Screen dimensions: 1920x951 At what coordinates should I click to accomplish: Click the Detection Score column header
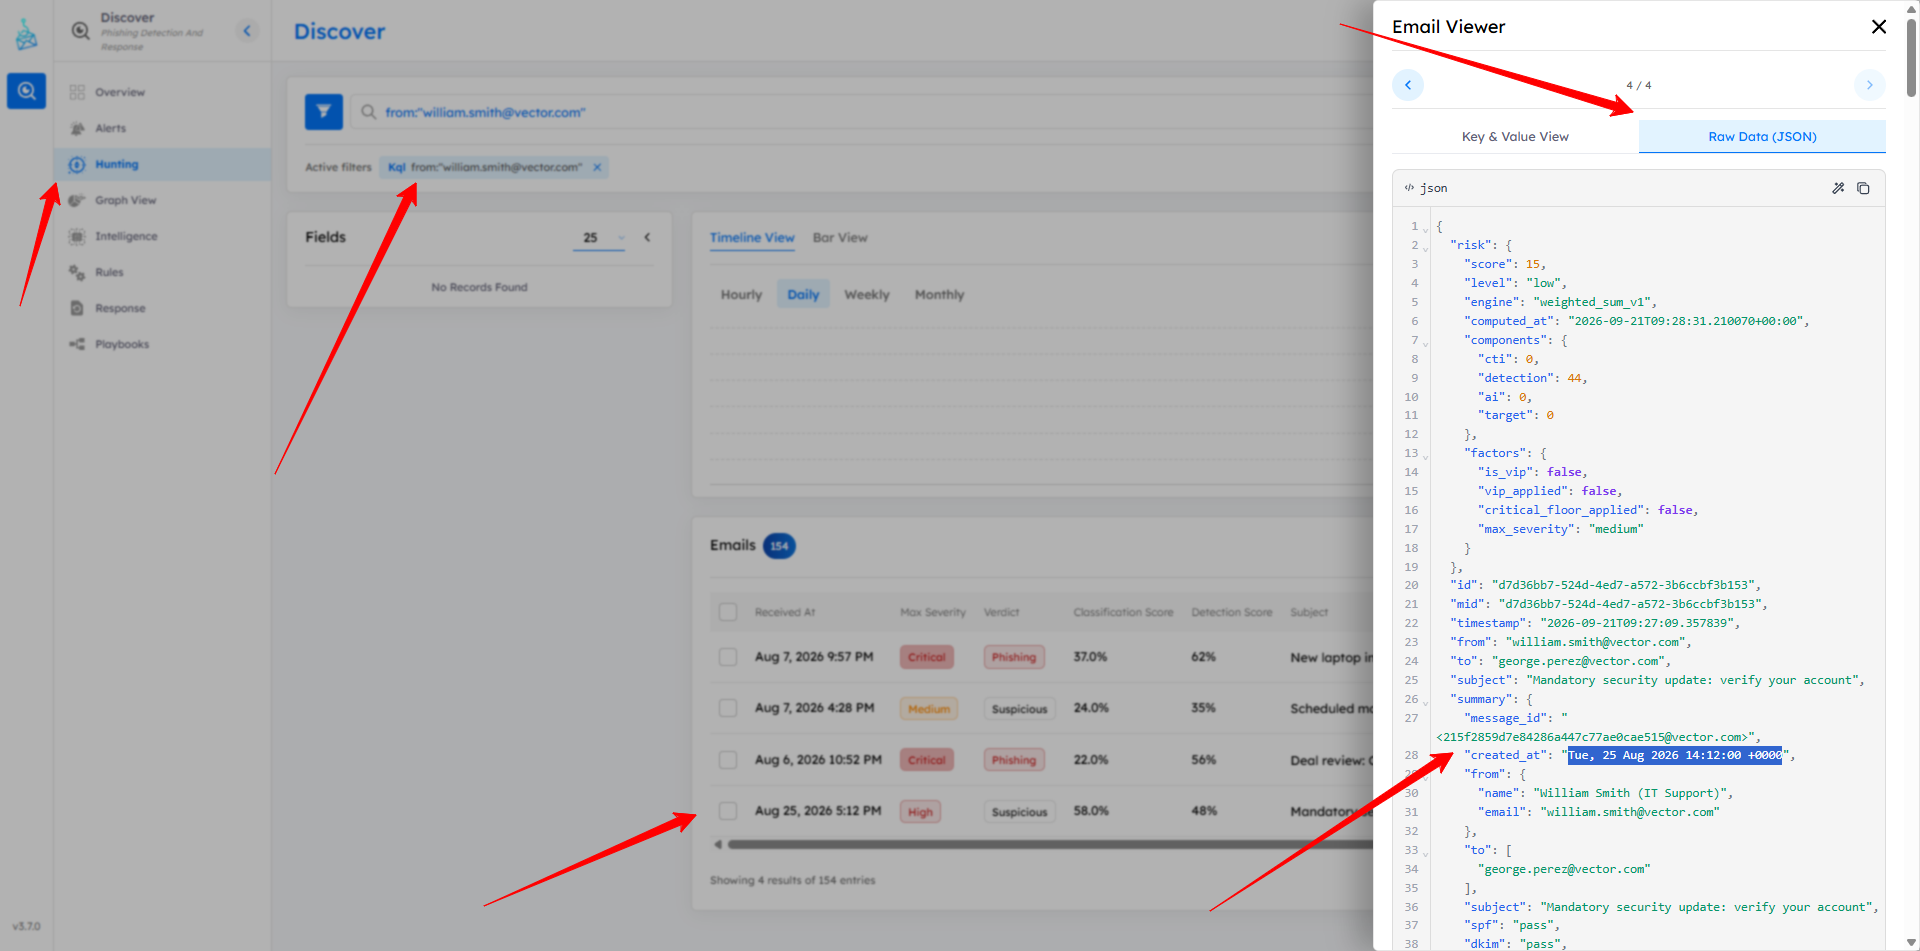pos(1232,612)
